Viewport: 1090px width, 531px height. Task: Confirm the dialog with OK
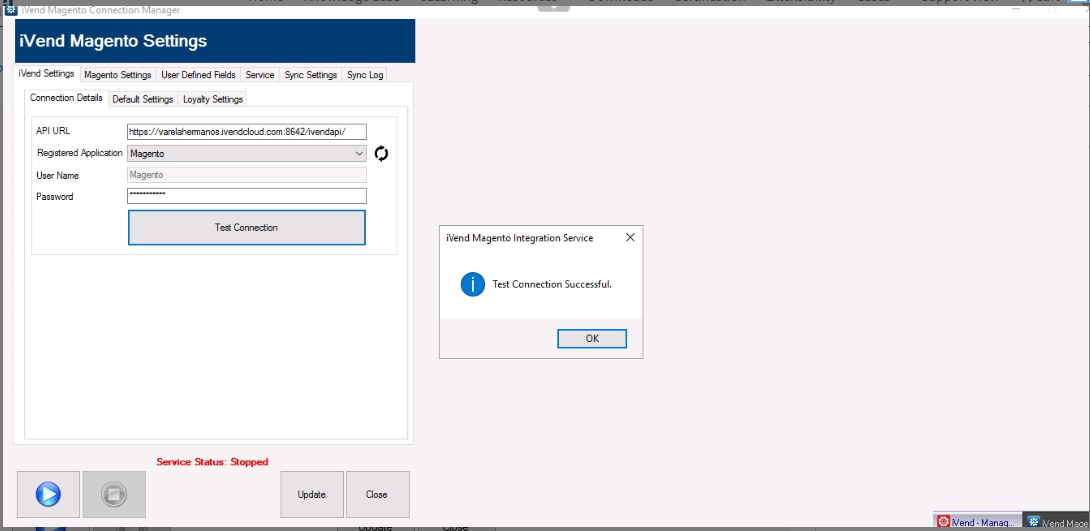[592, 338]
